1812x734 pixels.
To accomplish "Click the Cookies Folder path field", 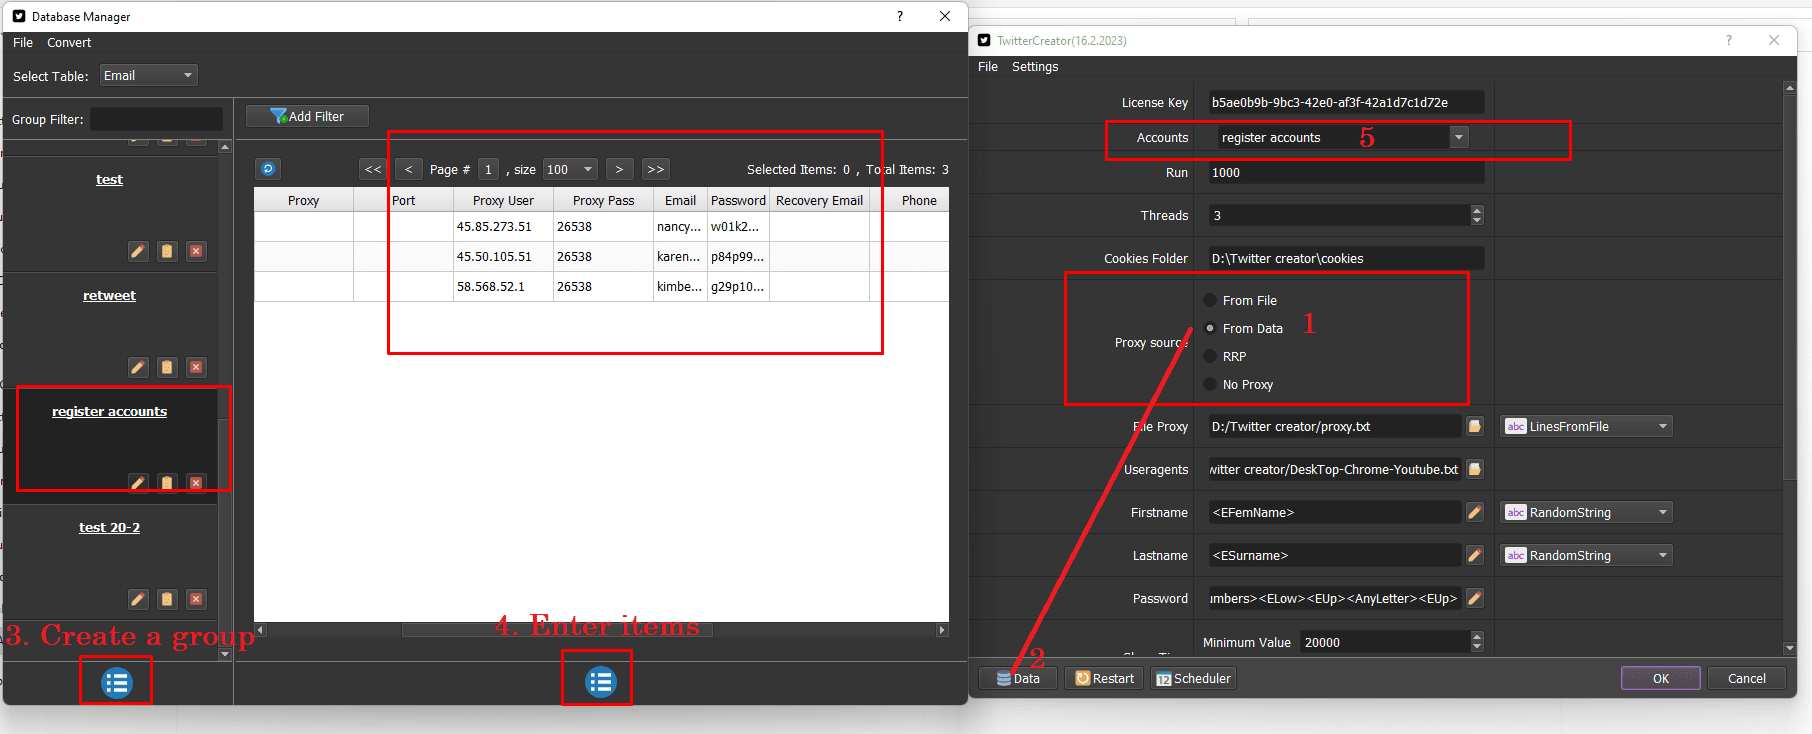I will [1346, 258].
